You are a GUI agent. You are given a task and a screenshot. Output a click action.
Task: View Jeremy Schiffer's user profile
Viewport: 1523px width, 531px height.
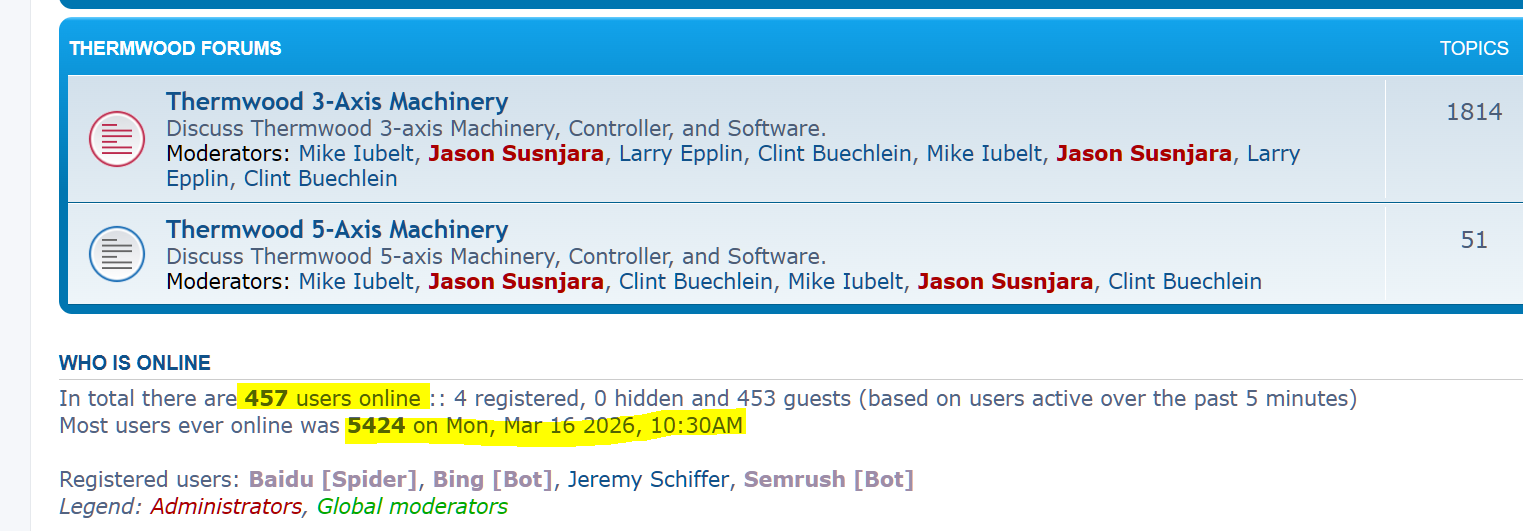tap(648, 479)
